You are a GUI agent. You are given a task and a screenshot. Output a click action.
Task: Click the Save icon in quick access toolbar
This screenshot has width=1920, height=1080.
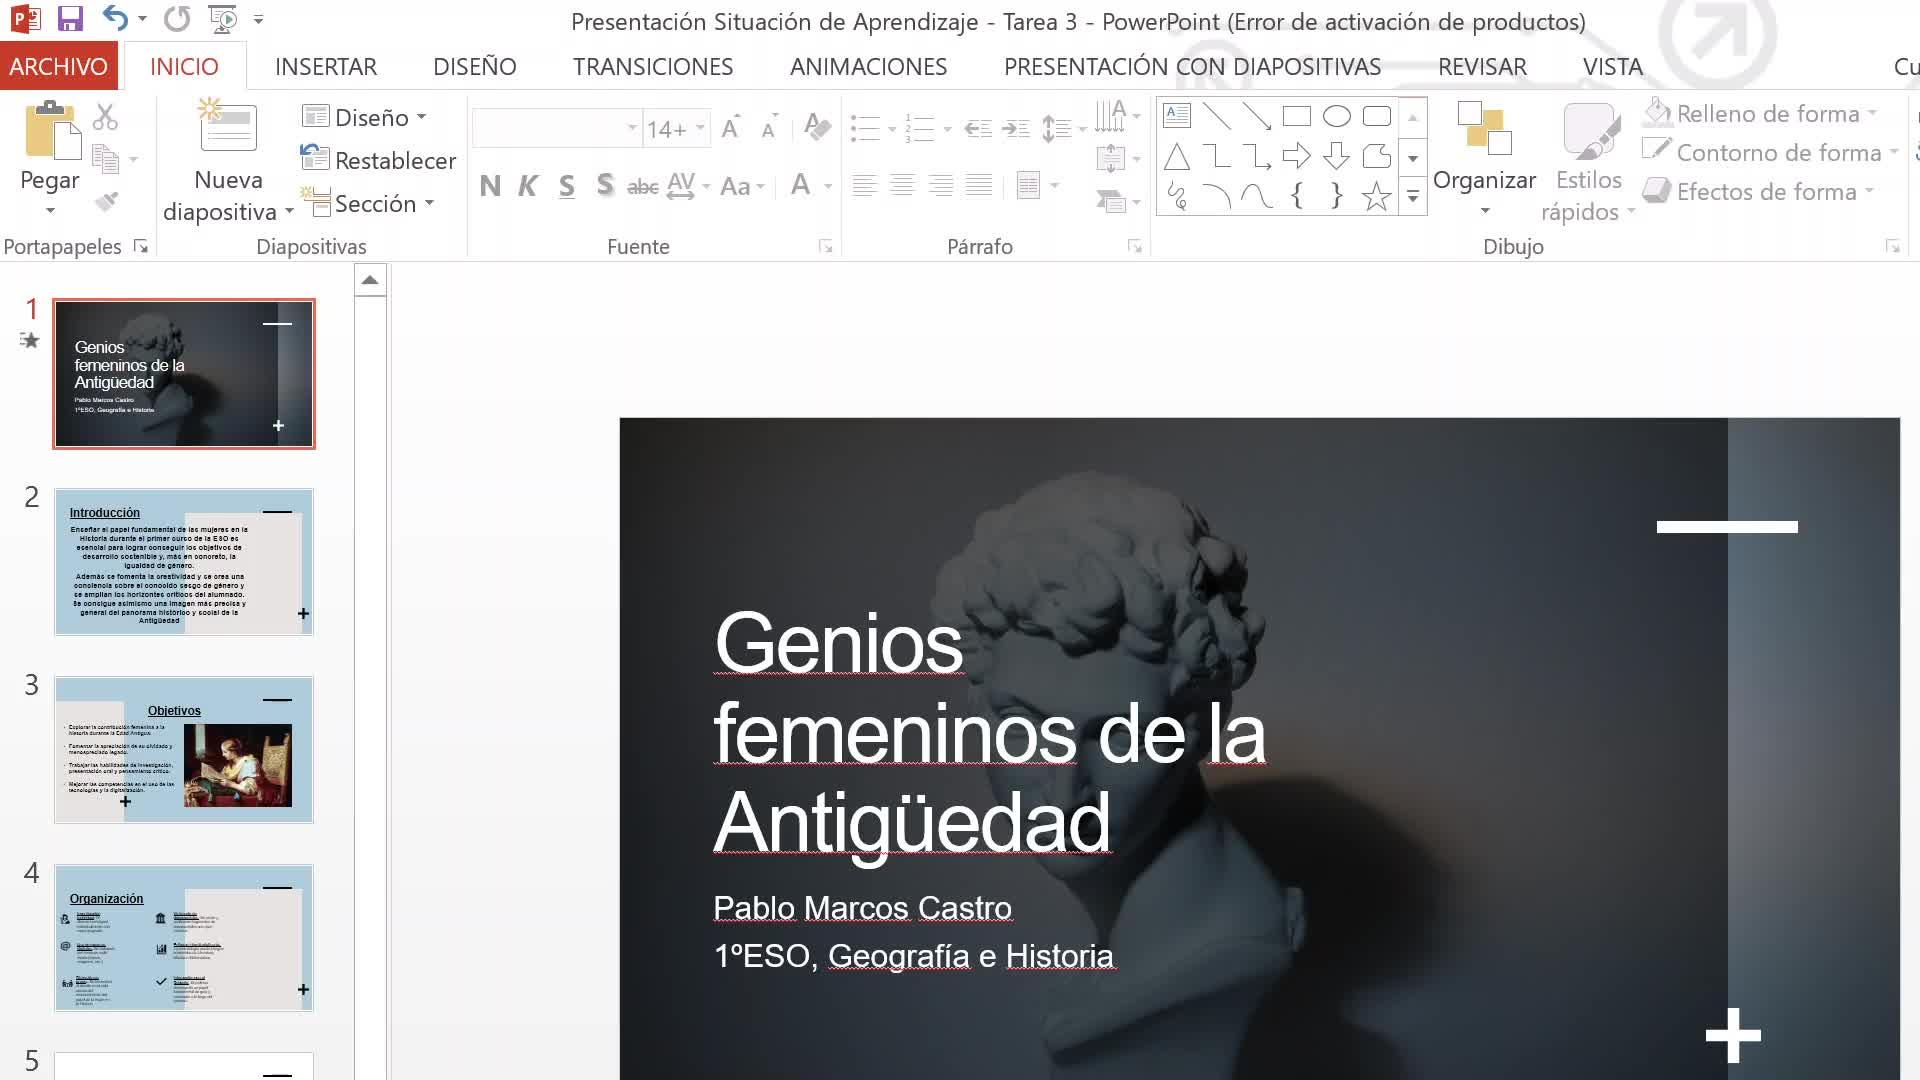coord(70,19)
